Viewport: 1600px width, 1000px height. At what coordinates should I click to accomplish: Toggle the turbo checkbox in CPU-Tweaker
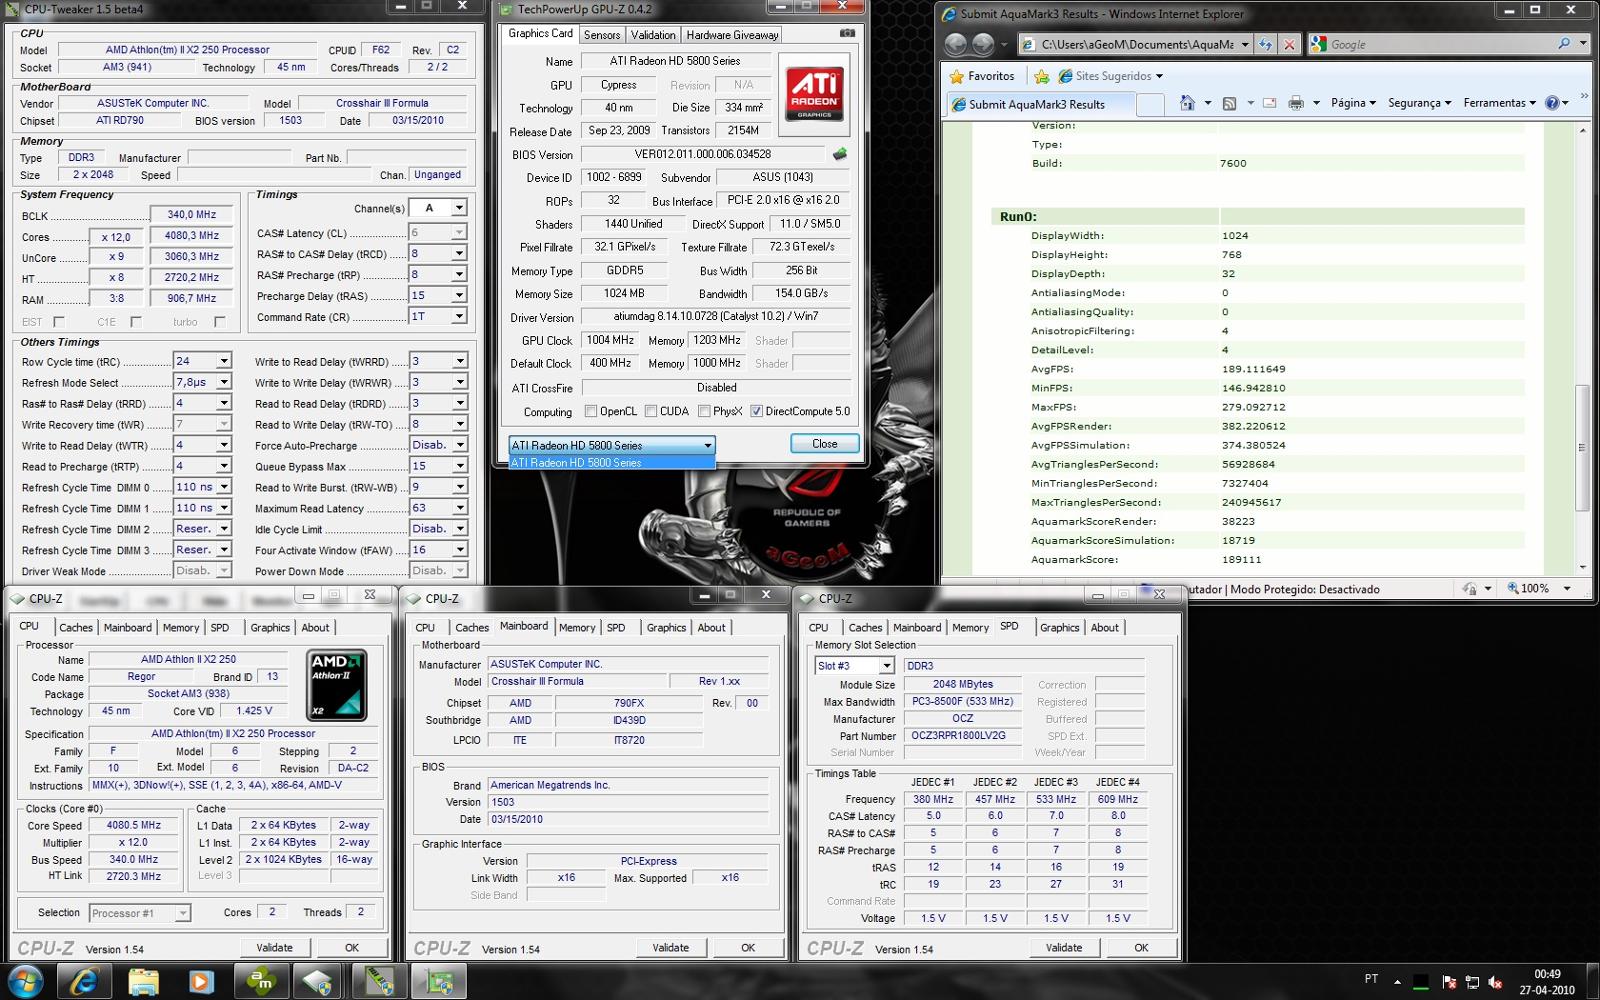(220, 322)
